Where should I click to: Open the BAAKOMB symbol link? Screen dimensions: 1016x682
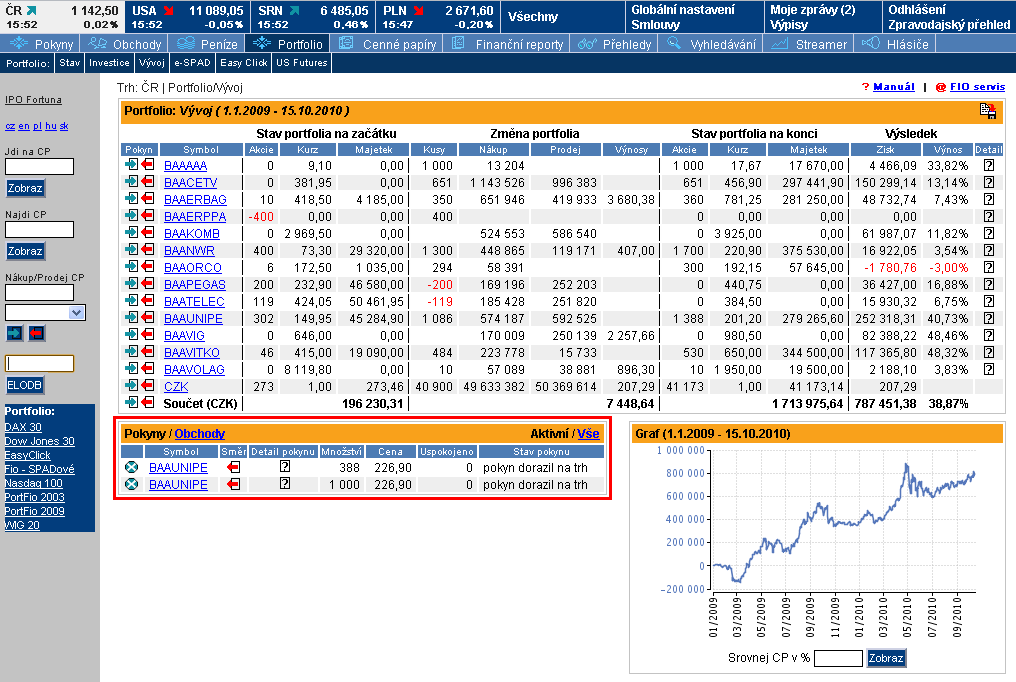(192, 233)
